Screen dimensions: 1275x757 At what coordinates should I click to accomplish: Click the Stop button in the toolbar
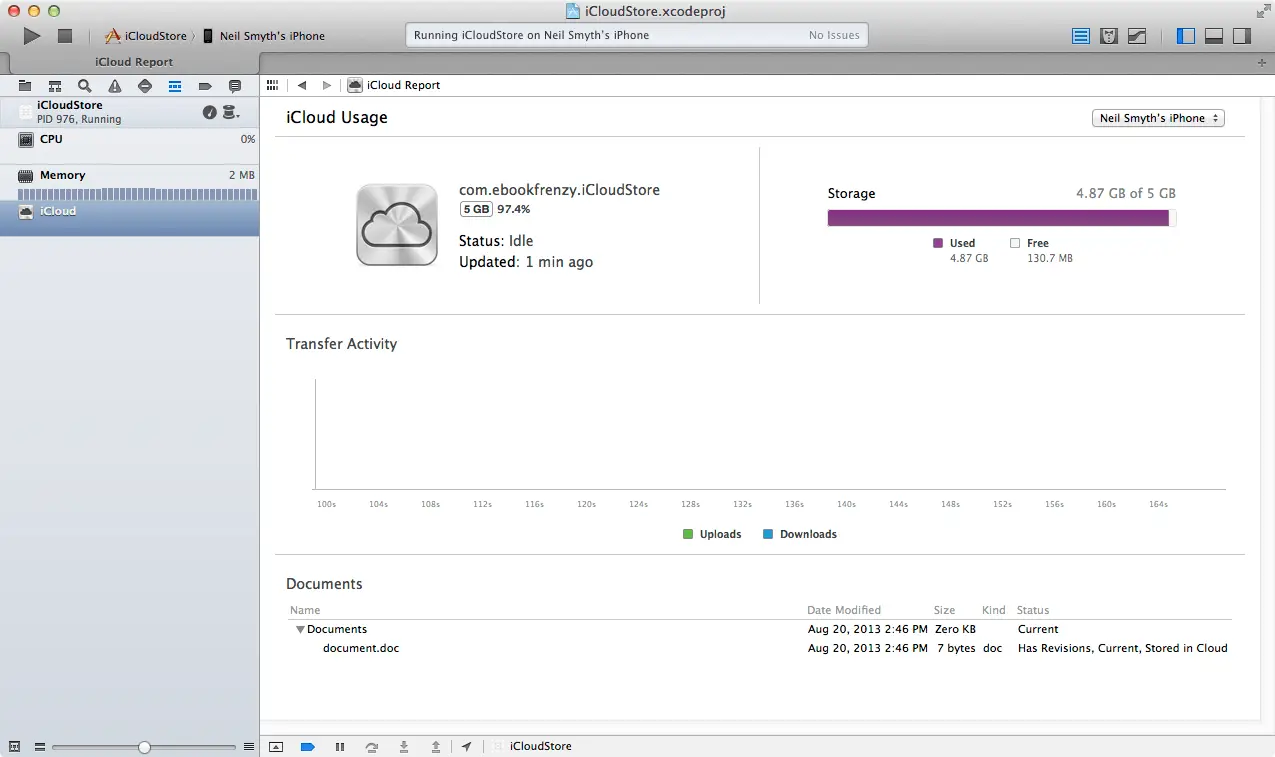[65, 36]
